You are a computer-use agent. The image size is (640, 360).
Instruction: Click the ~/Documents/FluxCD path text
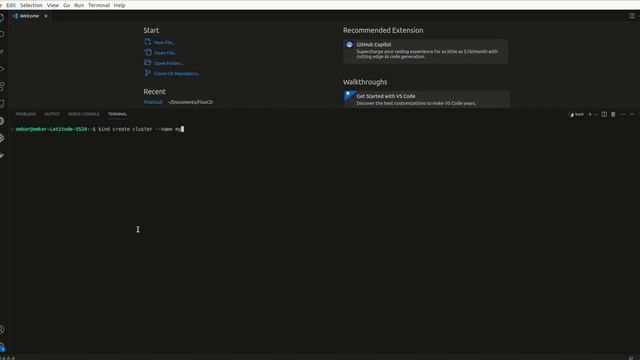(191, 102)
